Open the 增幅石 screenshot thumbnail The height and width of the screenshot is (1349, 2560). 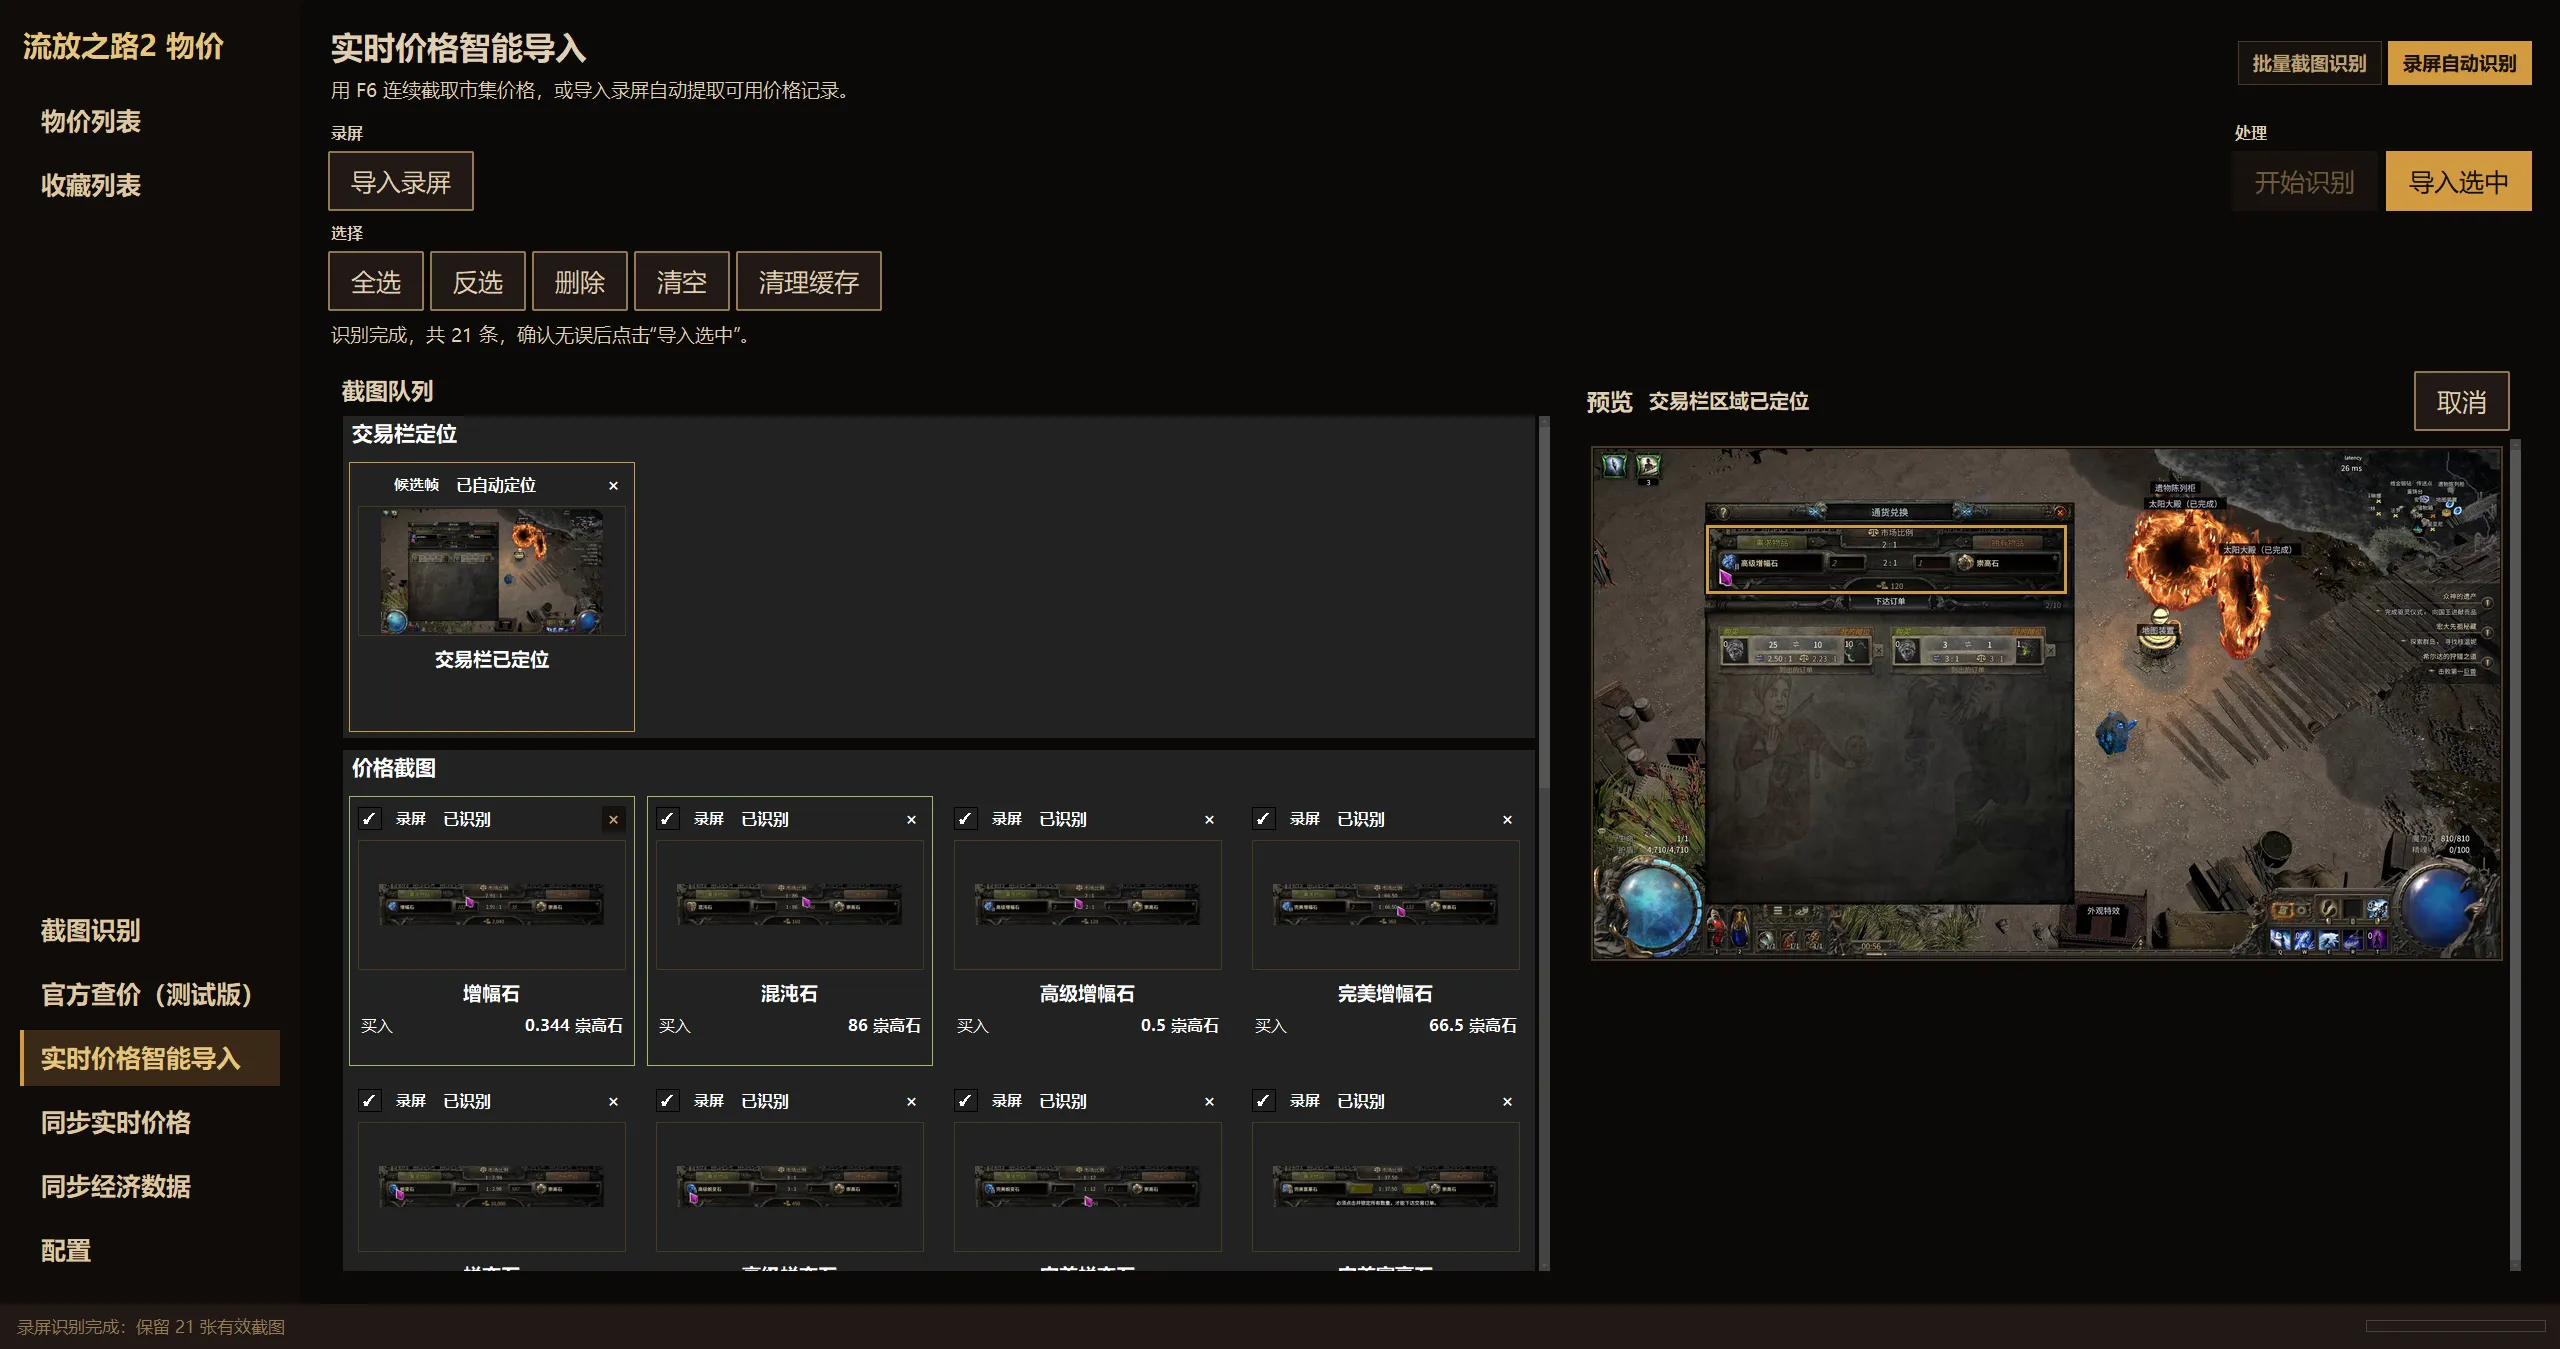(x=492, y=905)
